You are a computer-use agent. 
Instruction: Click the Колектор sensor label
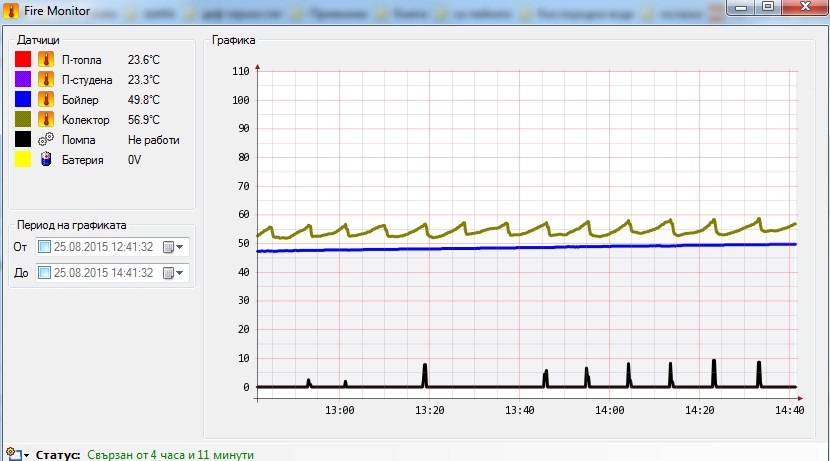pos(85,120)
